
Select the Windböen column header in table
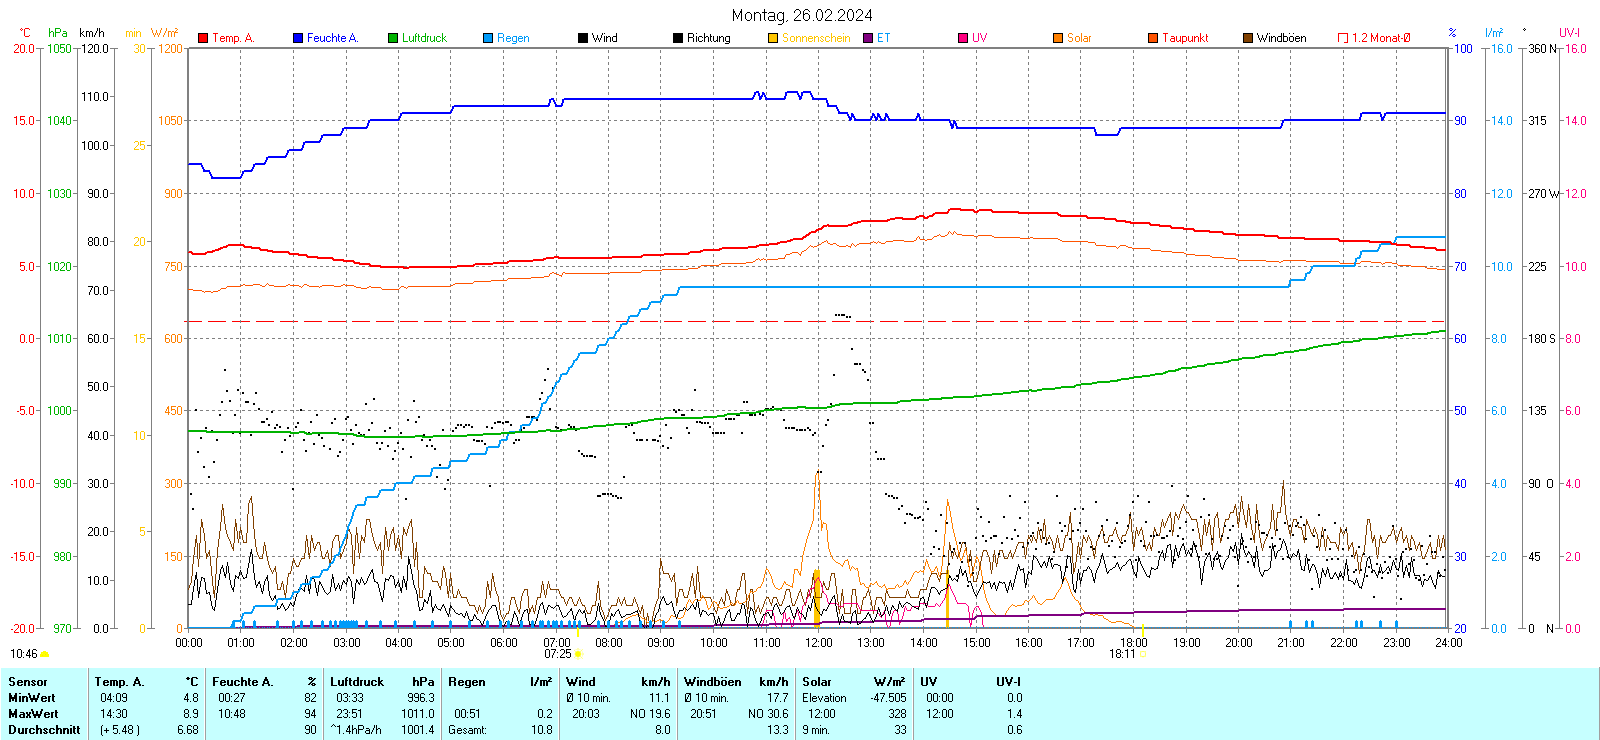pos(710,682)
